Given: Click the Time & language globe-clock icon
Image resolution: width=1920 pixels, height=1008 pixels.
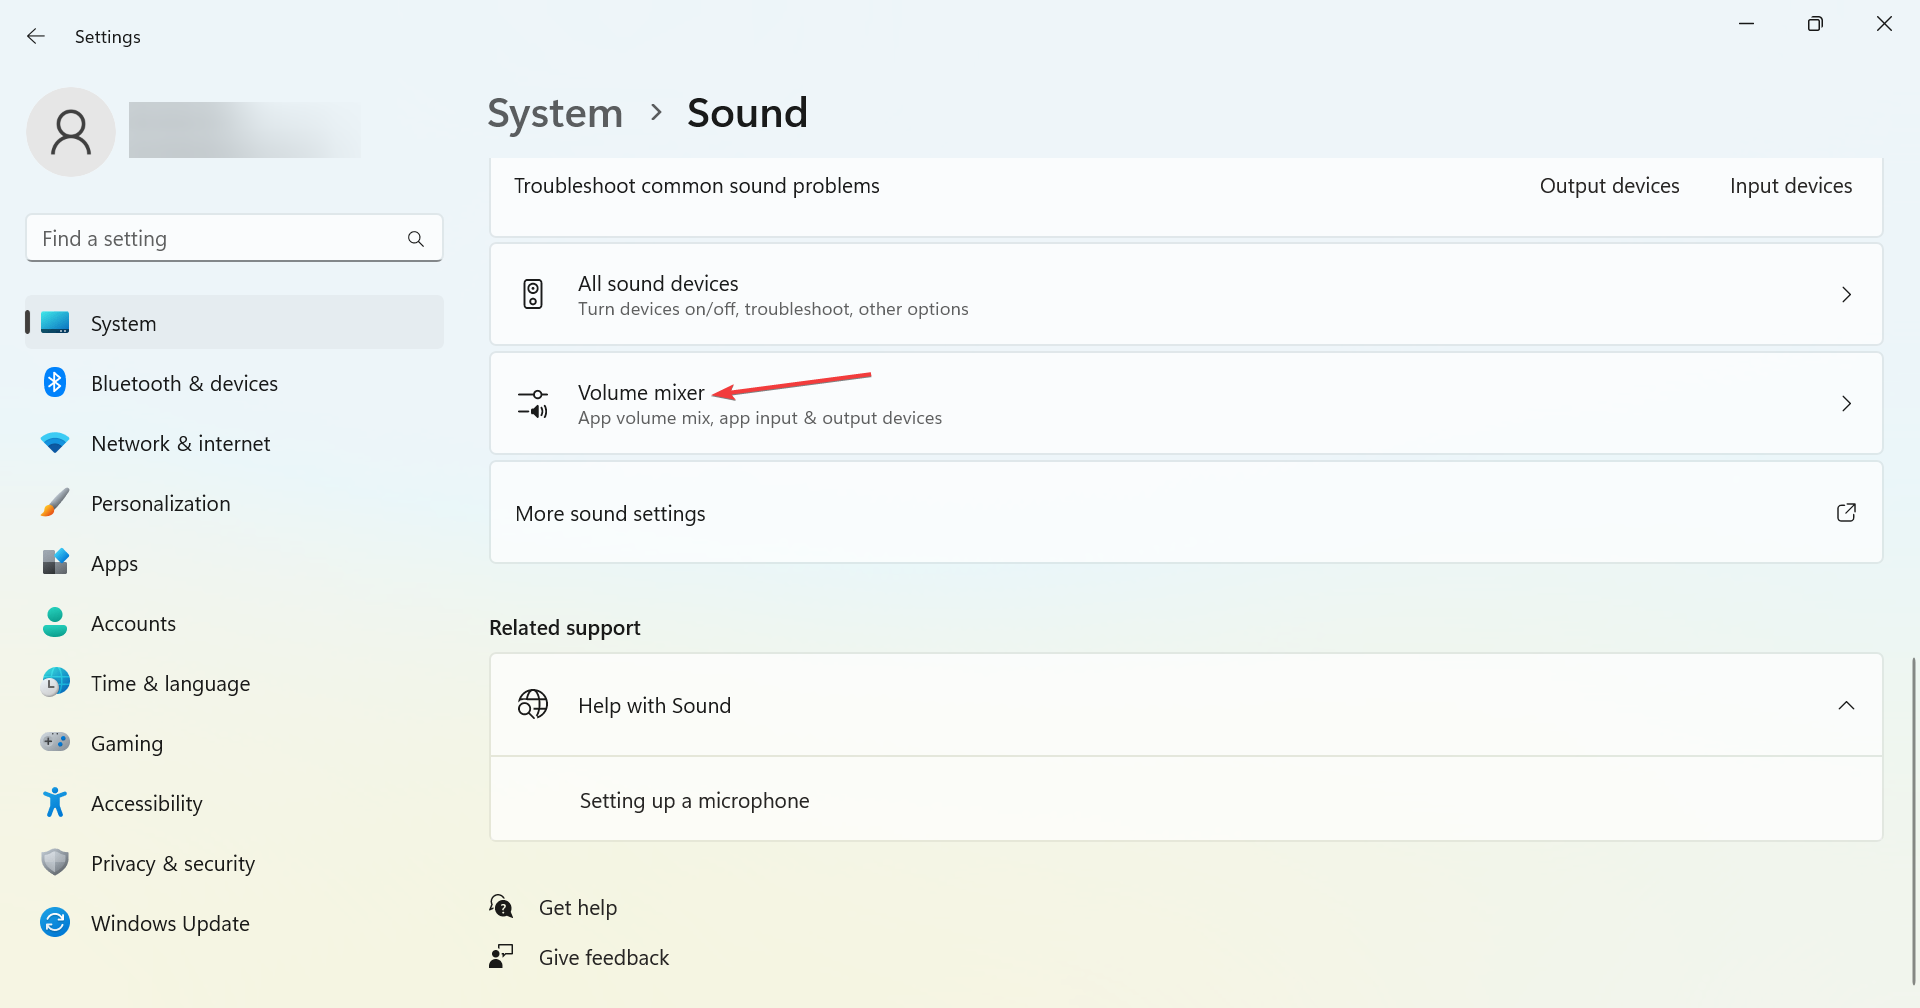Looking at the screenshot, I should pyautogui.click(x=55, y=682).
